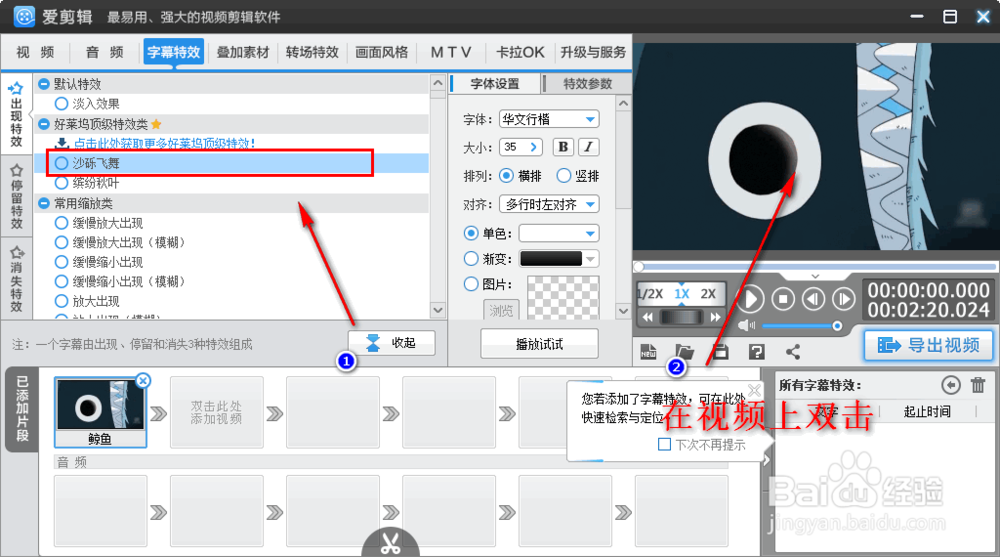The image size is (1000, 557).
Task: Remove the 鲸鱼 clip with its X badge
Action: [x=143, y=381]
